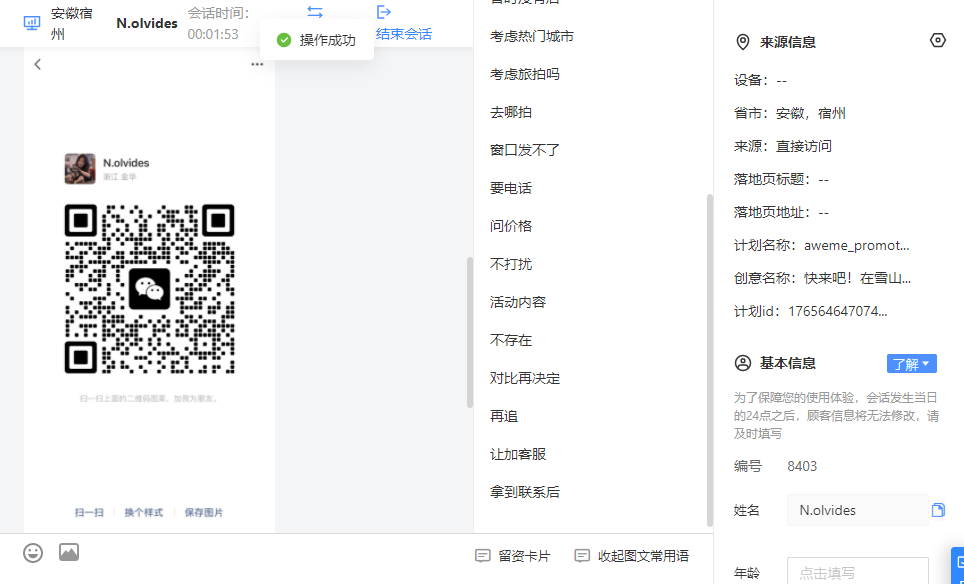Image resolution: width=964 pixels, height=584 pixels.
Task: Click the chat area scrollbar
Action: 470,333
